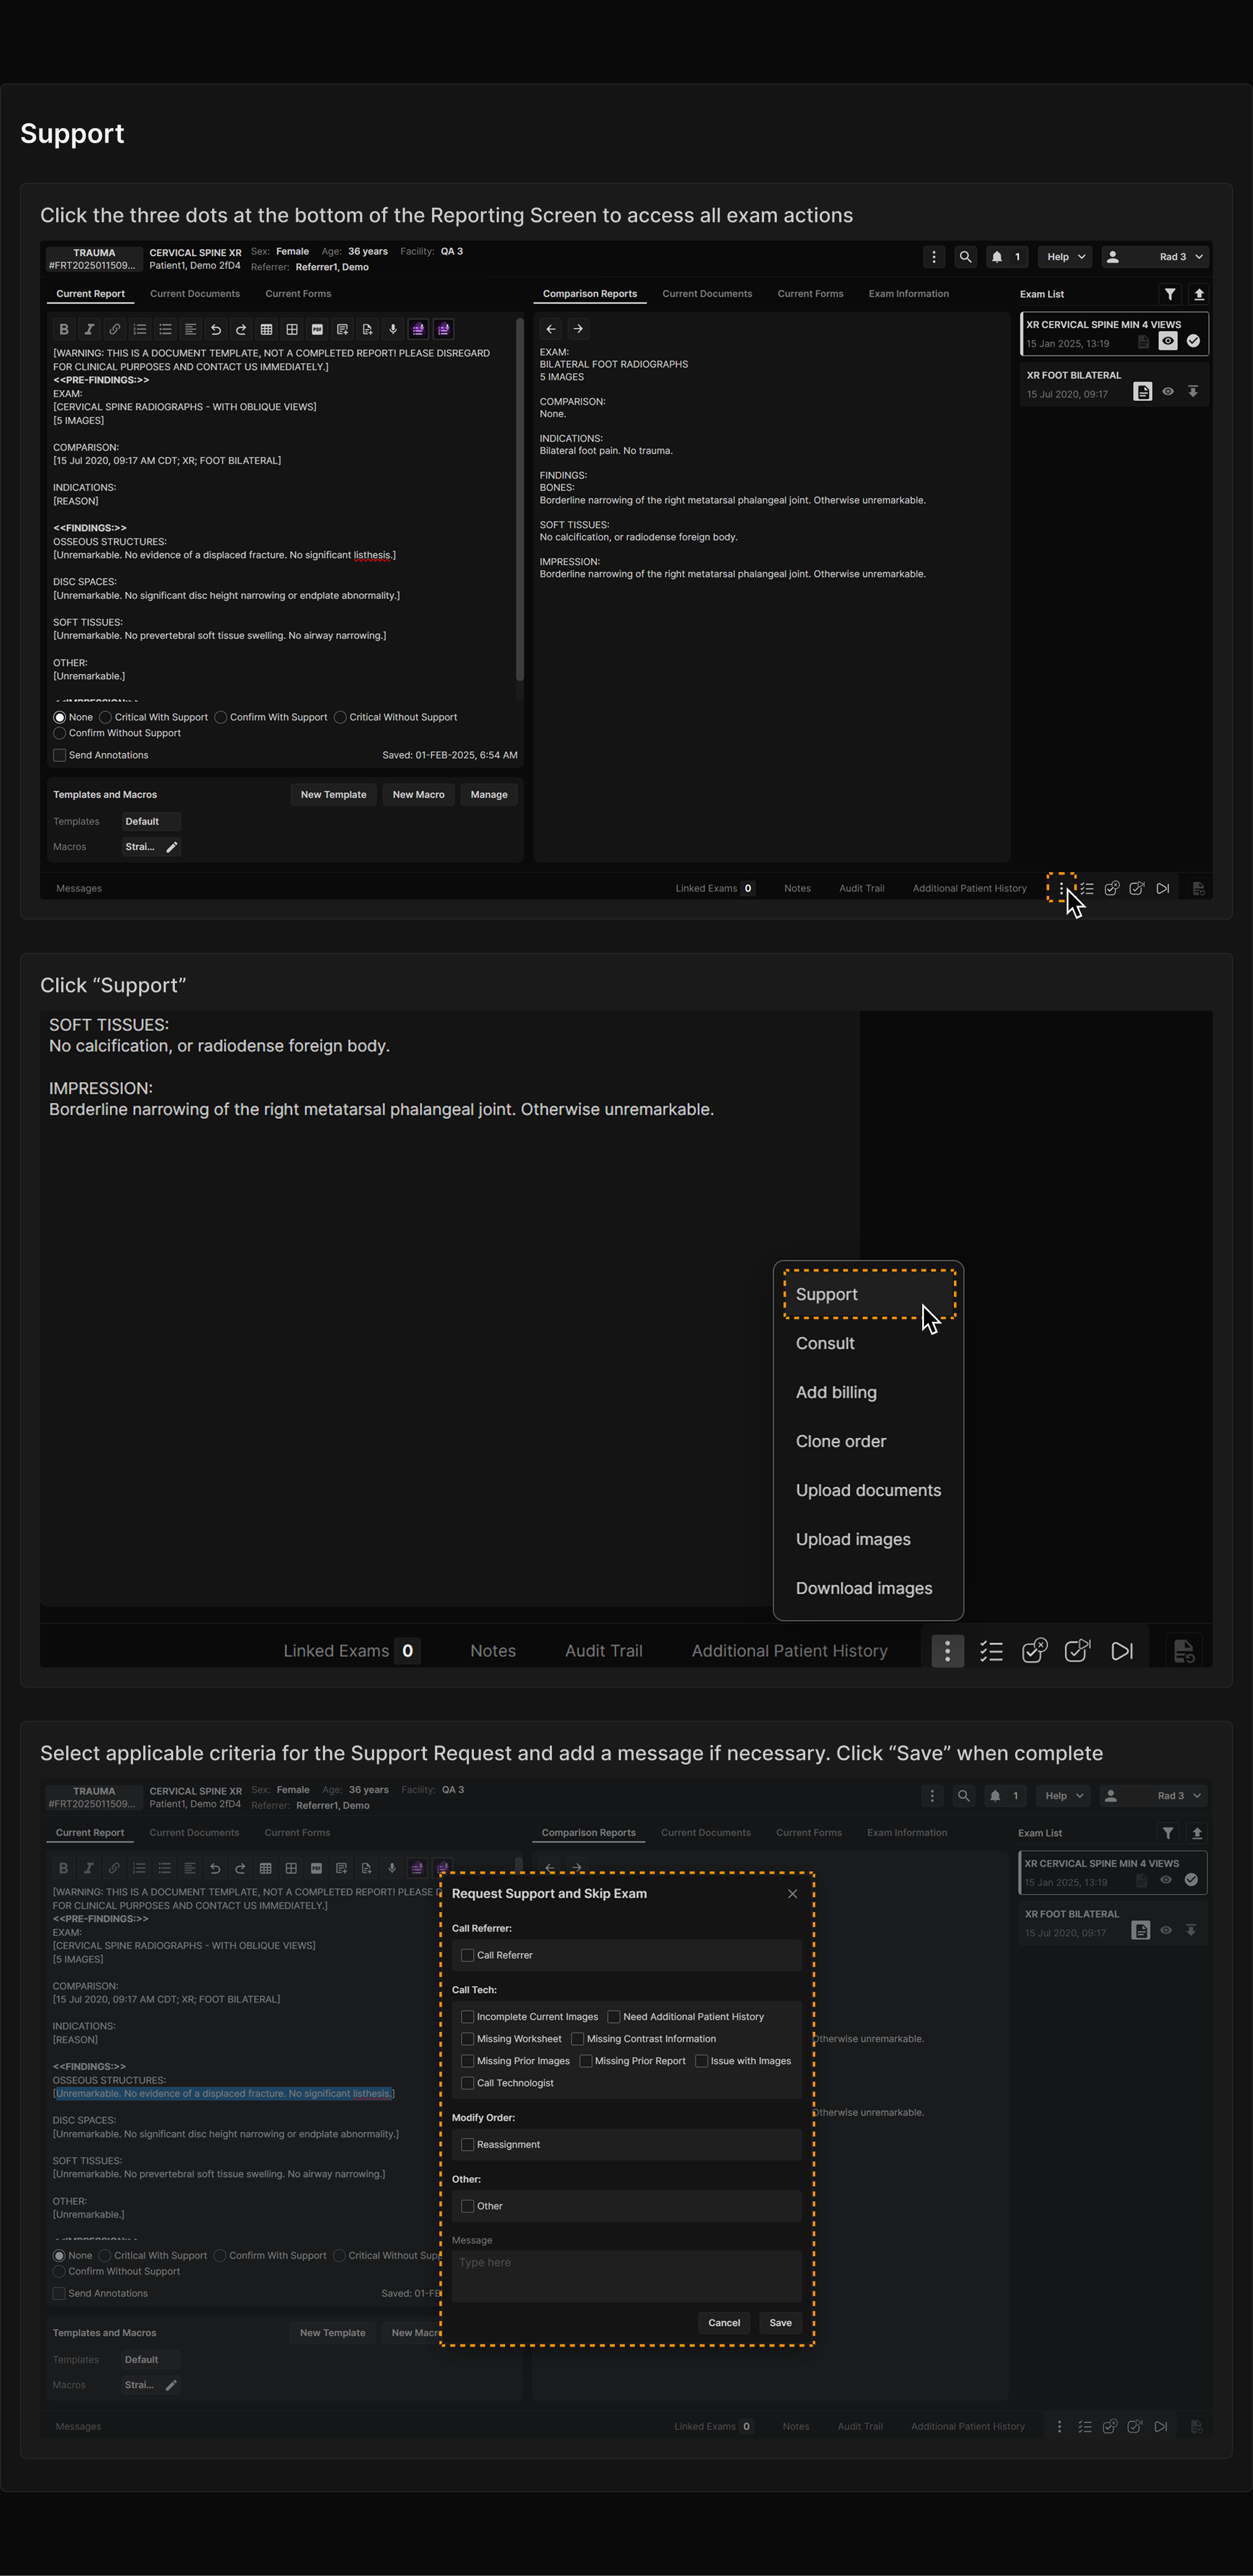Click New Template button in first step
Viewport: 1253px width, 2576px height.
333,795
